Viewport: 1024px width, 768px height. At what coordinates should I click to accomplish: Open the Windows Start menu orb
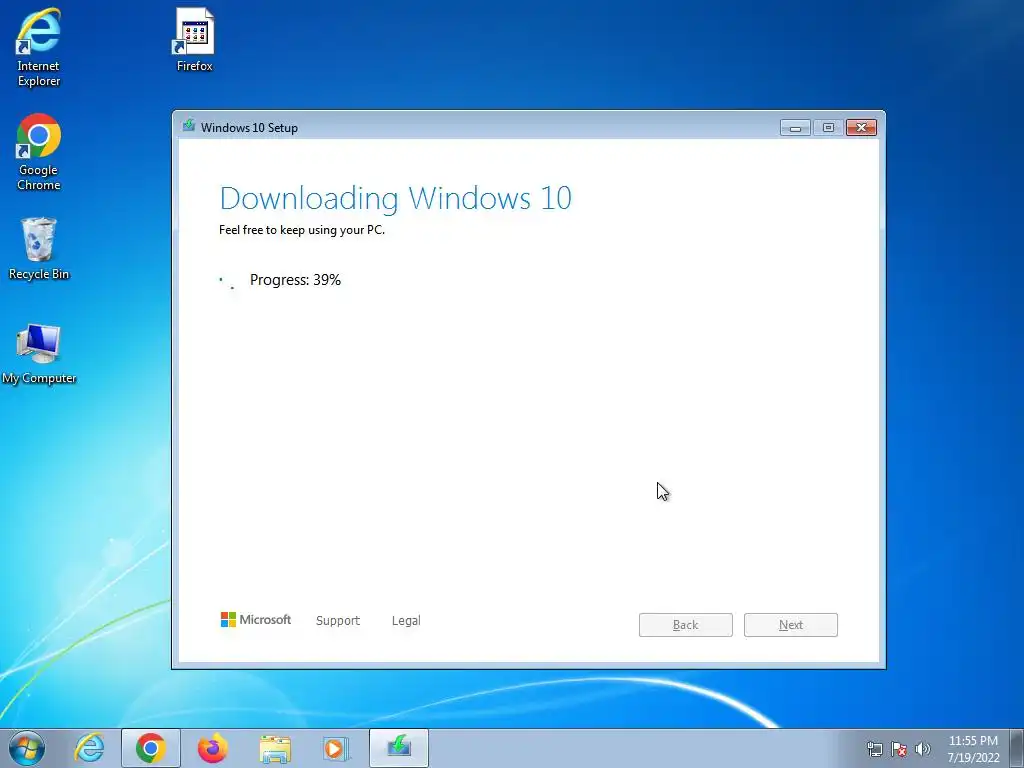[27, 748]
